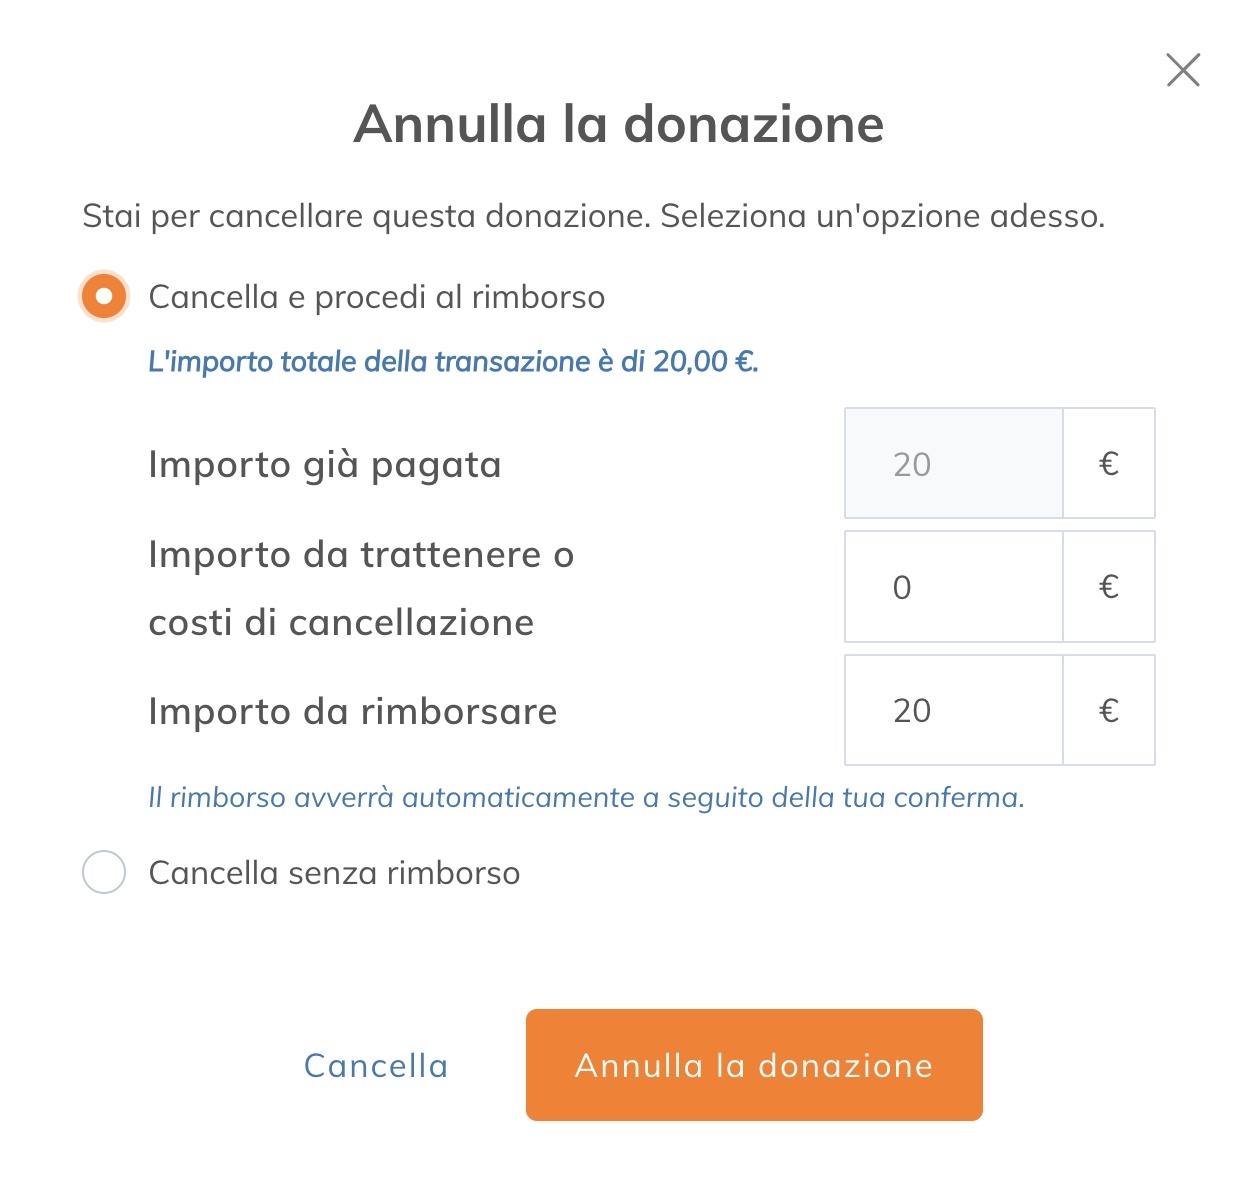Click the total transaction amount notice

click(x=453, y=362)
